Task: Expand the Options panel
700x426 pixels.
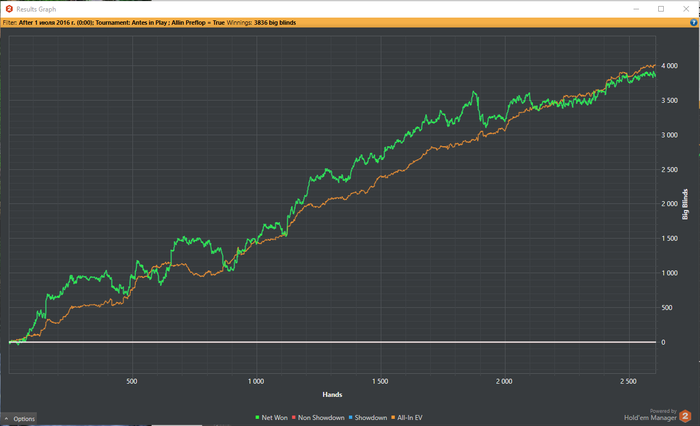Action: click(x=19, y=418)
